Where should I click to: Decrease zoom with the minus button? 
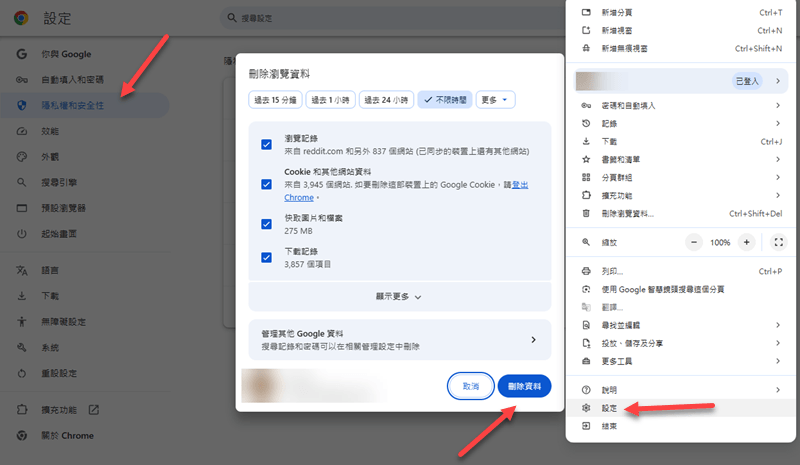point(694,242)
